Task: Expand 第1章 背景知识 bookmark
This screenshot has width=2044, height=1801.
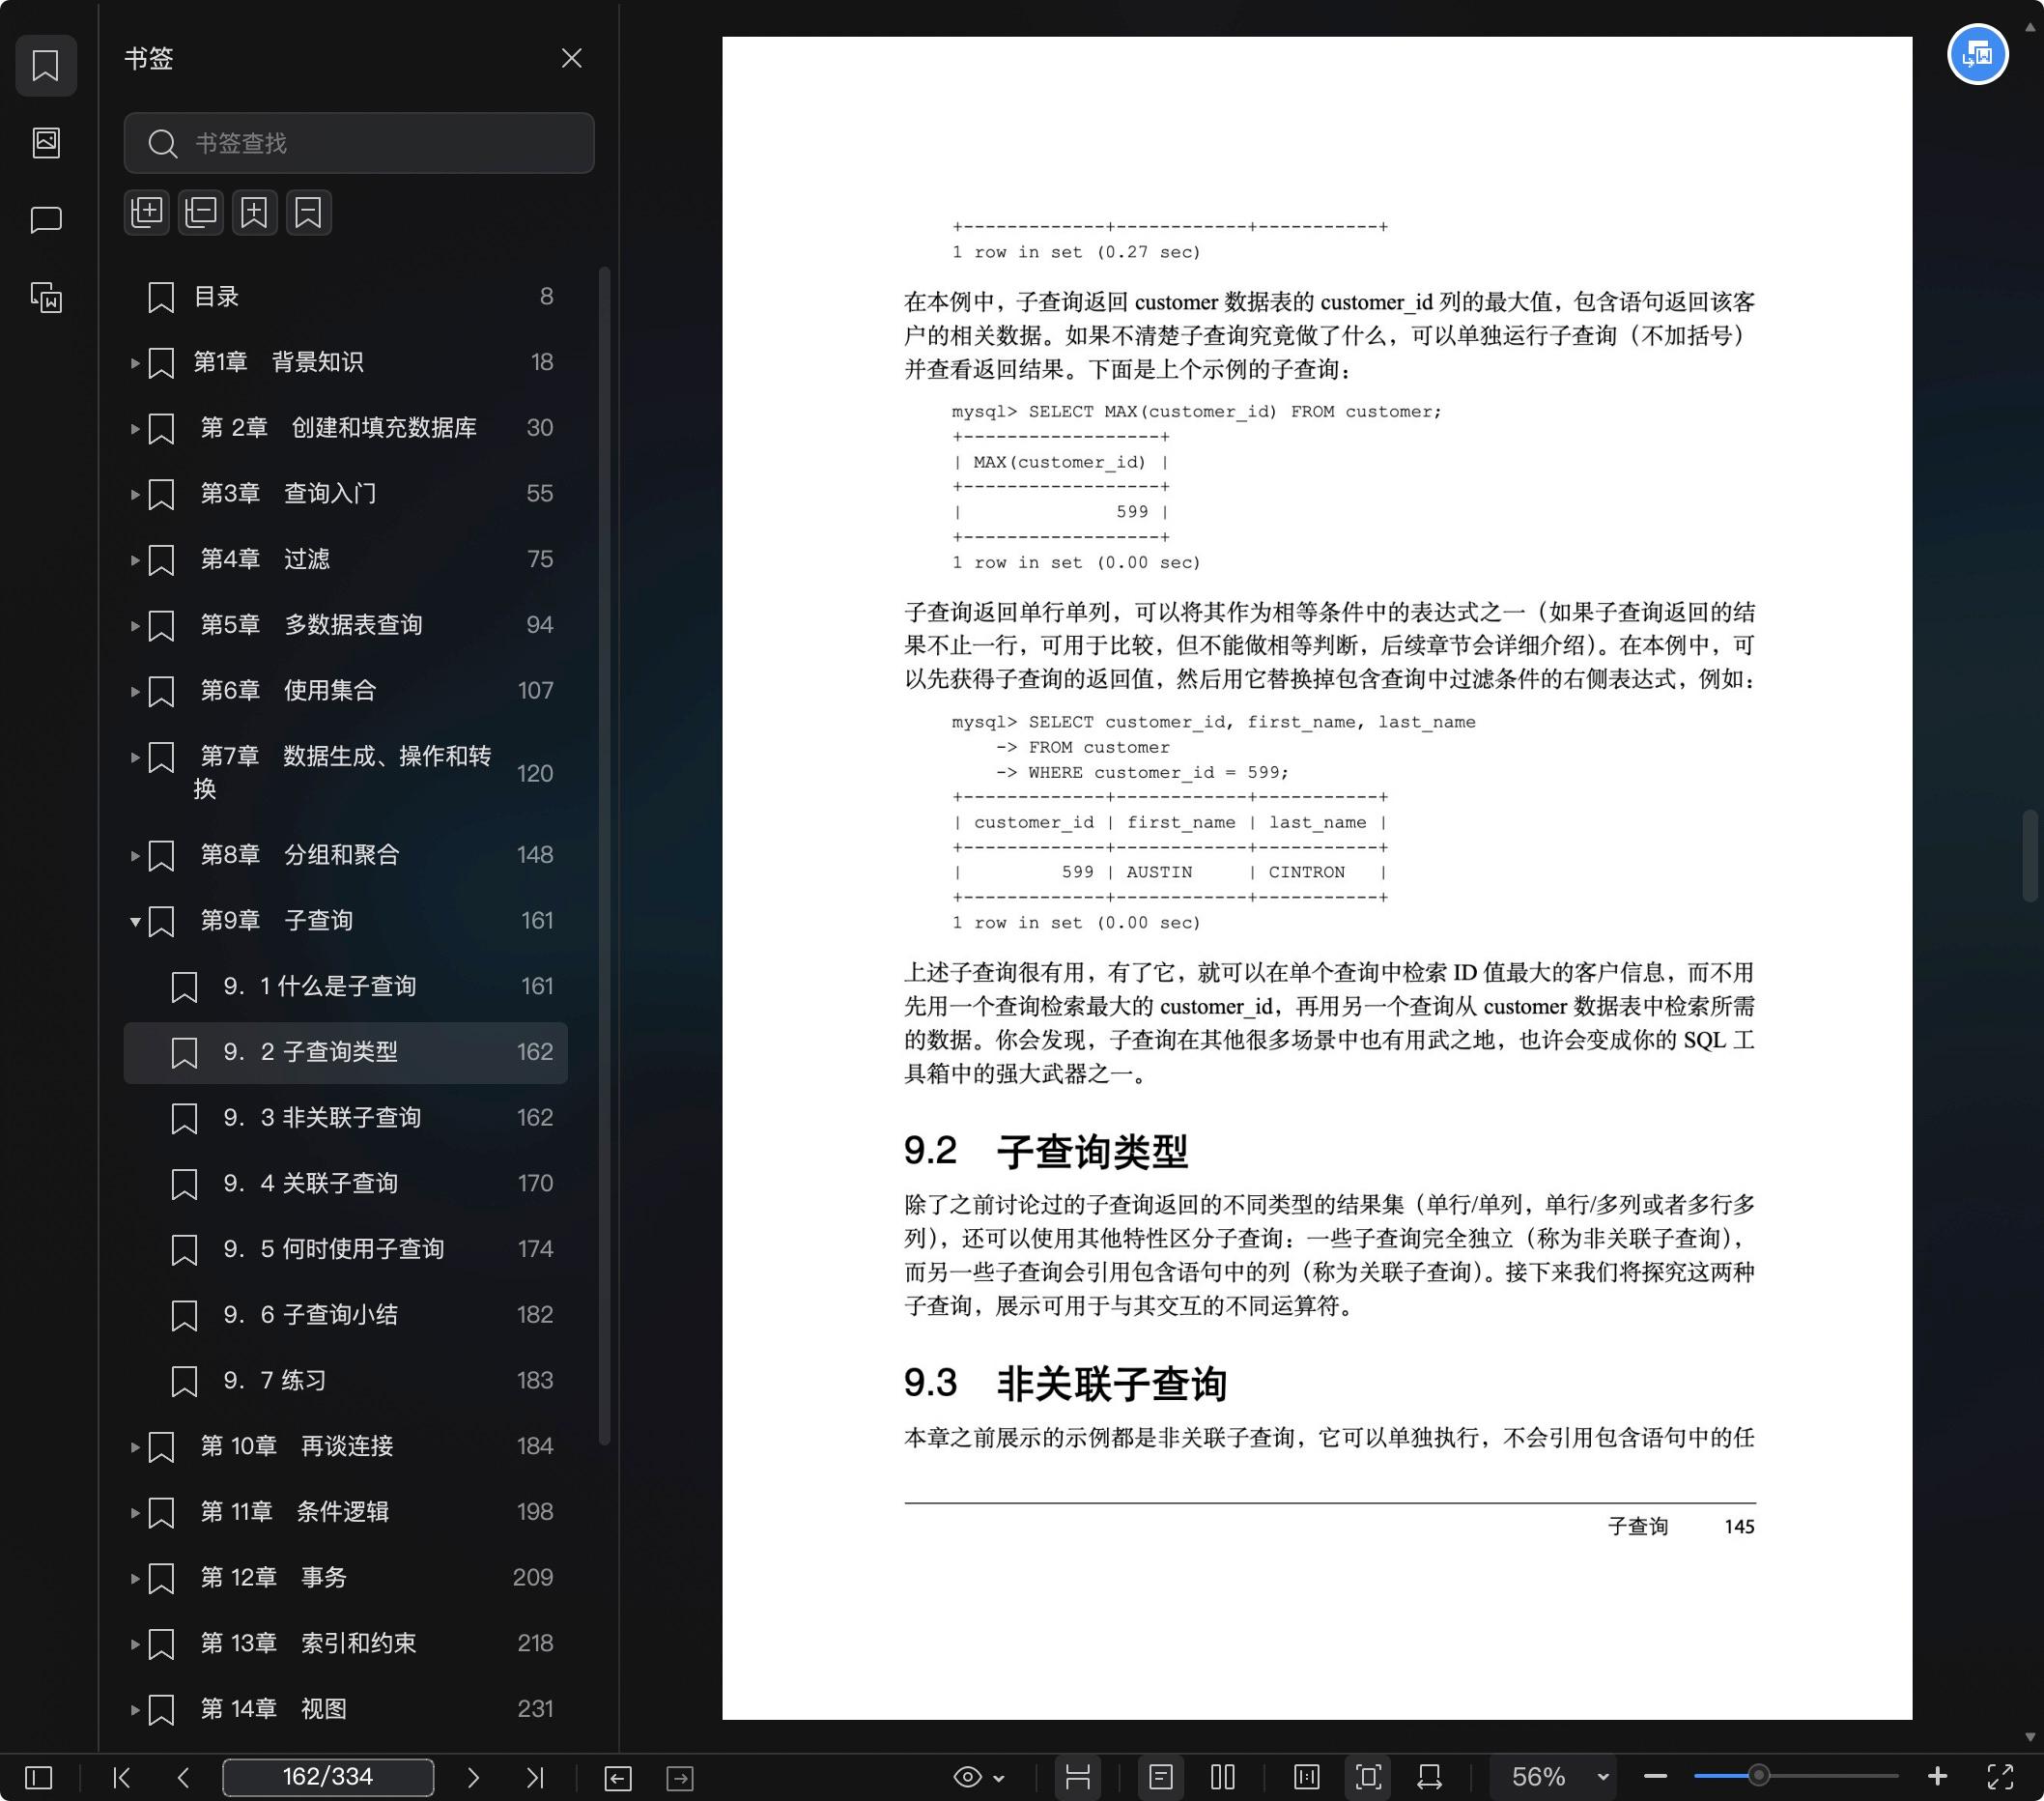Action: [134, 363]
